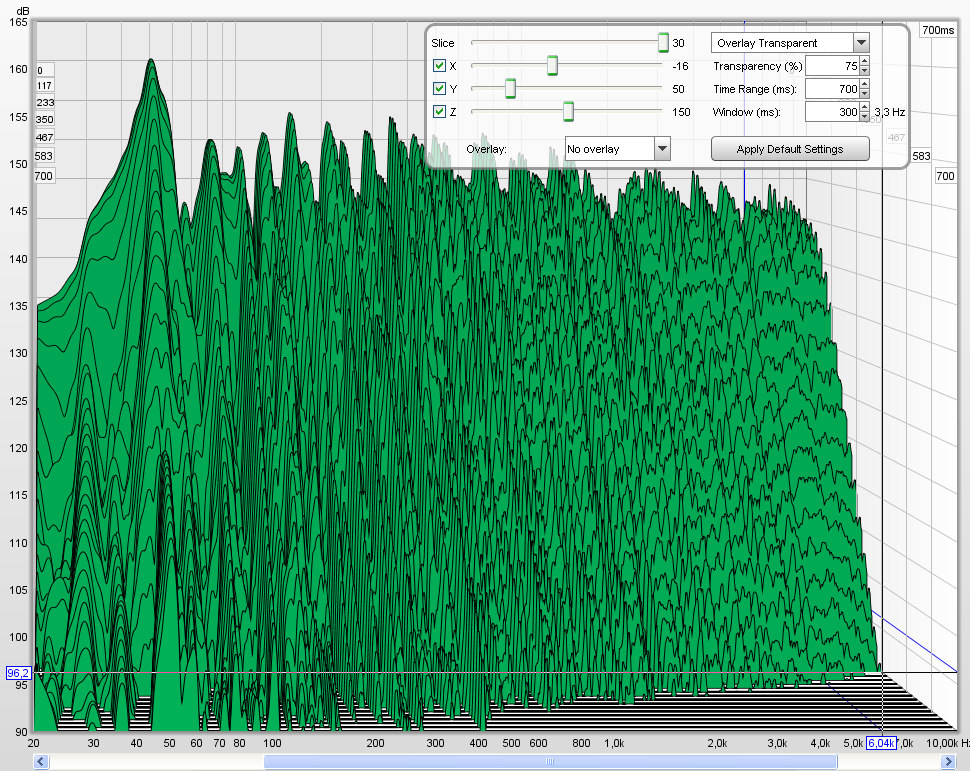Click Apply Default Settings button
The image size is (970, 771).
click(790, 149)
